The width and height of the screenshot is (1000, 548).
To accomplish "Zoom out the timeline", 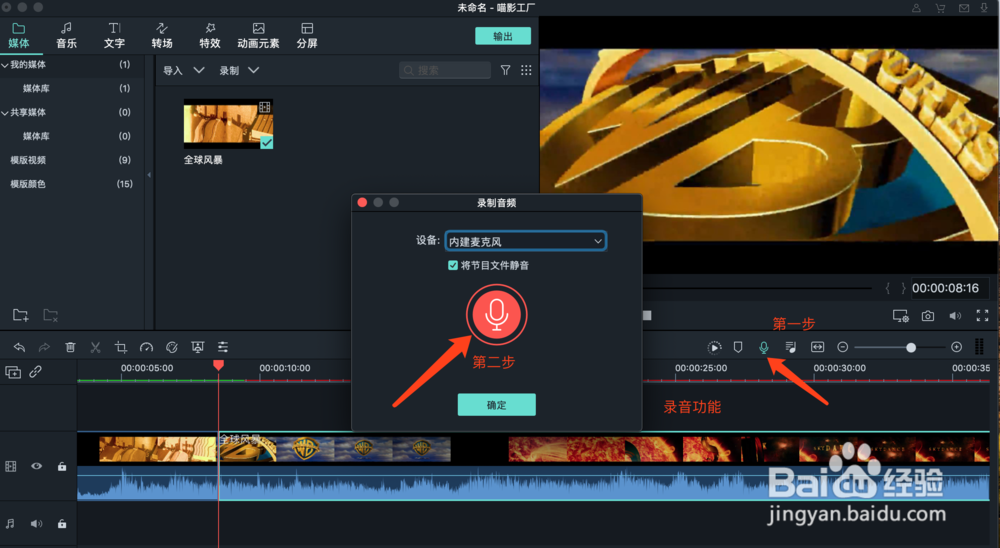I will point(842,347).
